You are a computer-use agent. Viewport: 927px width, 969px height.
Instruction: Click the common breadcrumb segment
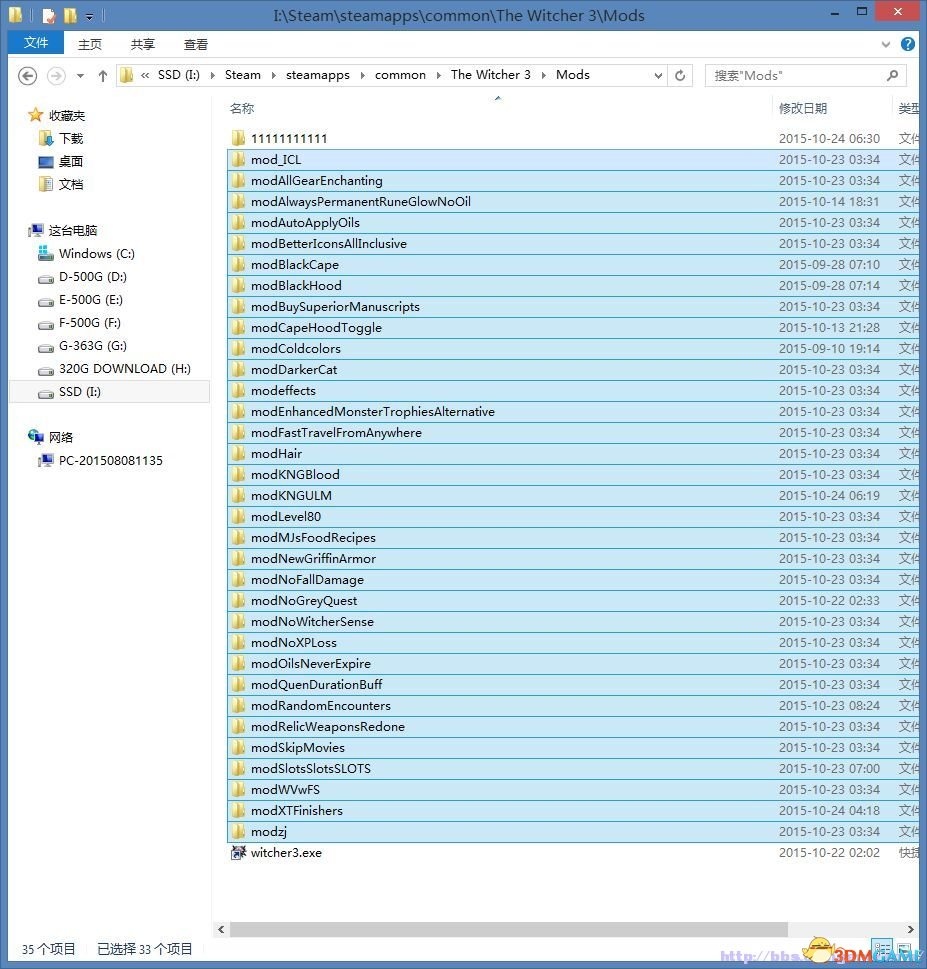[x=400, y=75]
